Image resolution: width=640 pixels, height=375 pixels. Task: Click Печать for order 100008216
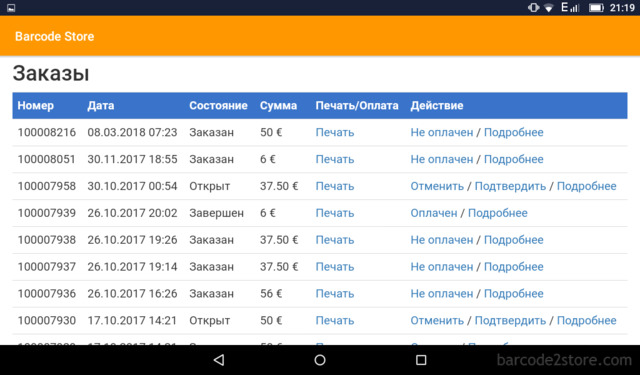point(335,132)
